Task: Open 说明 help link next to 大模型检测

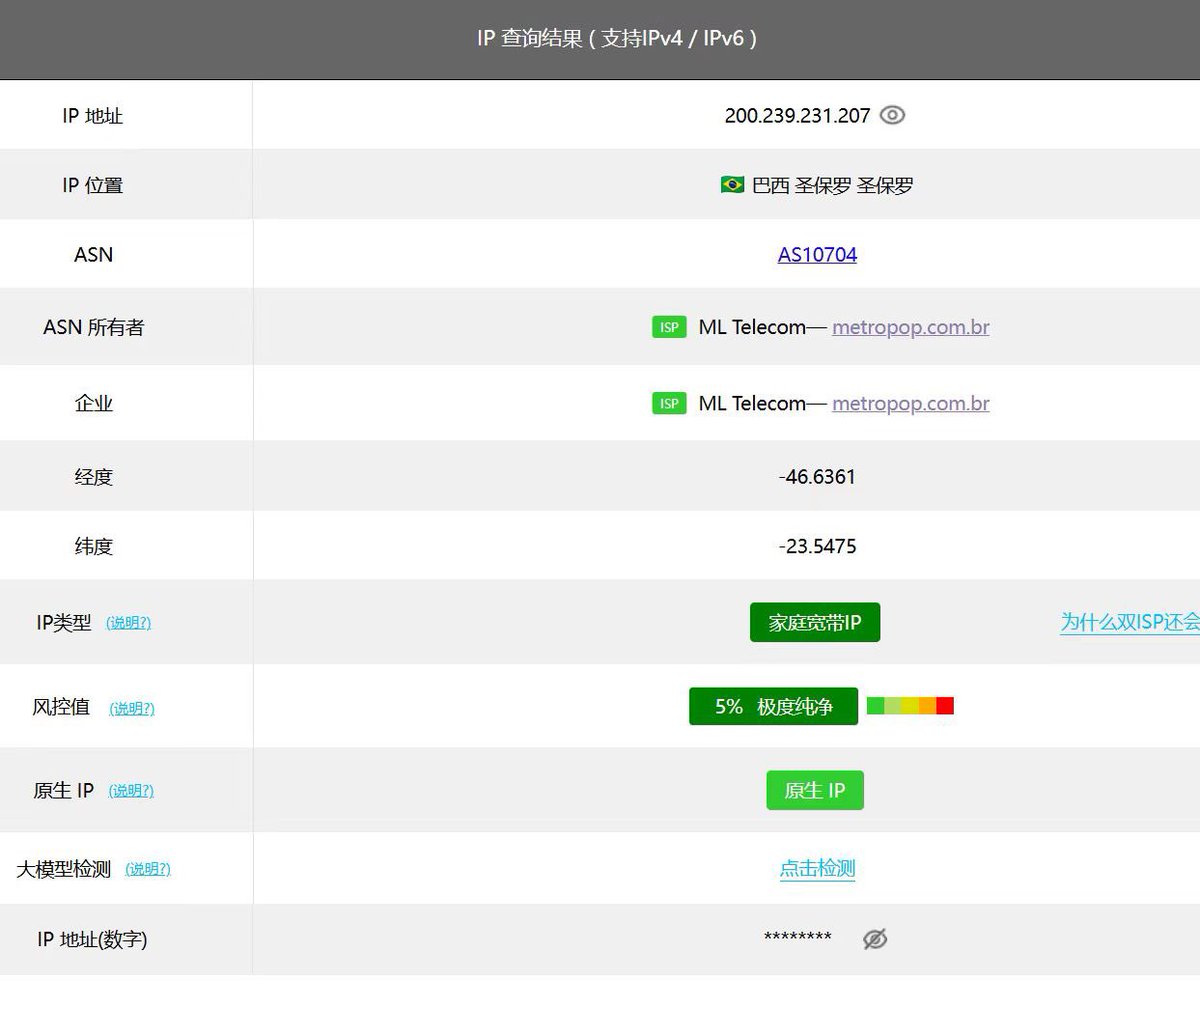Action: pyautogui.click(x=148, y=870)
